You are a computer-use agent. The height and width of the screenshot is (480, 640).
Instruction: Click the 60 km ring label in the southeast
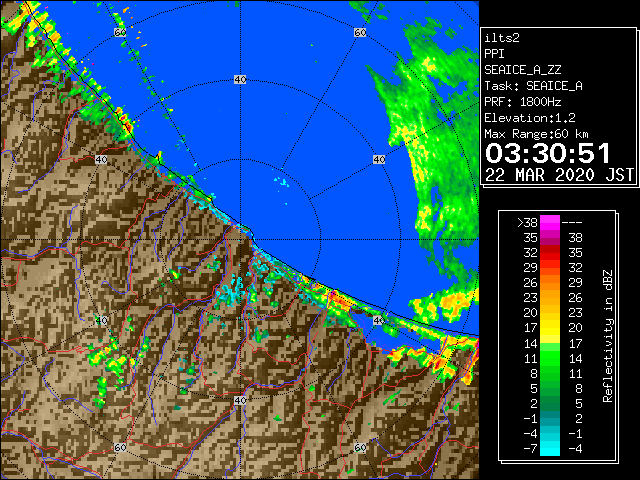pos(360,447)
